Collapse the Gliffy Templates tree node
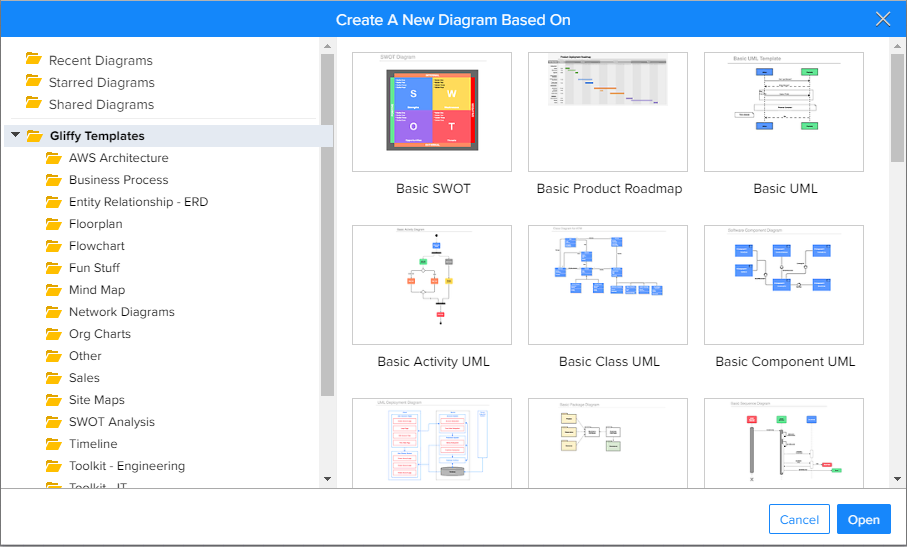Image resolution: width=907 pixels, height=547 pixels. coord(15,136)
